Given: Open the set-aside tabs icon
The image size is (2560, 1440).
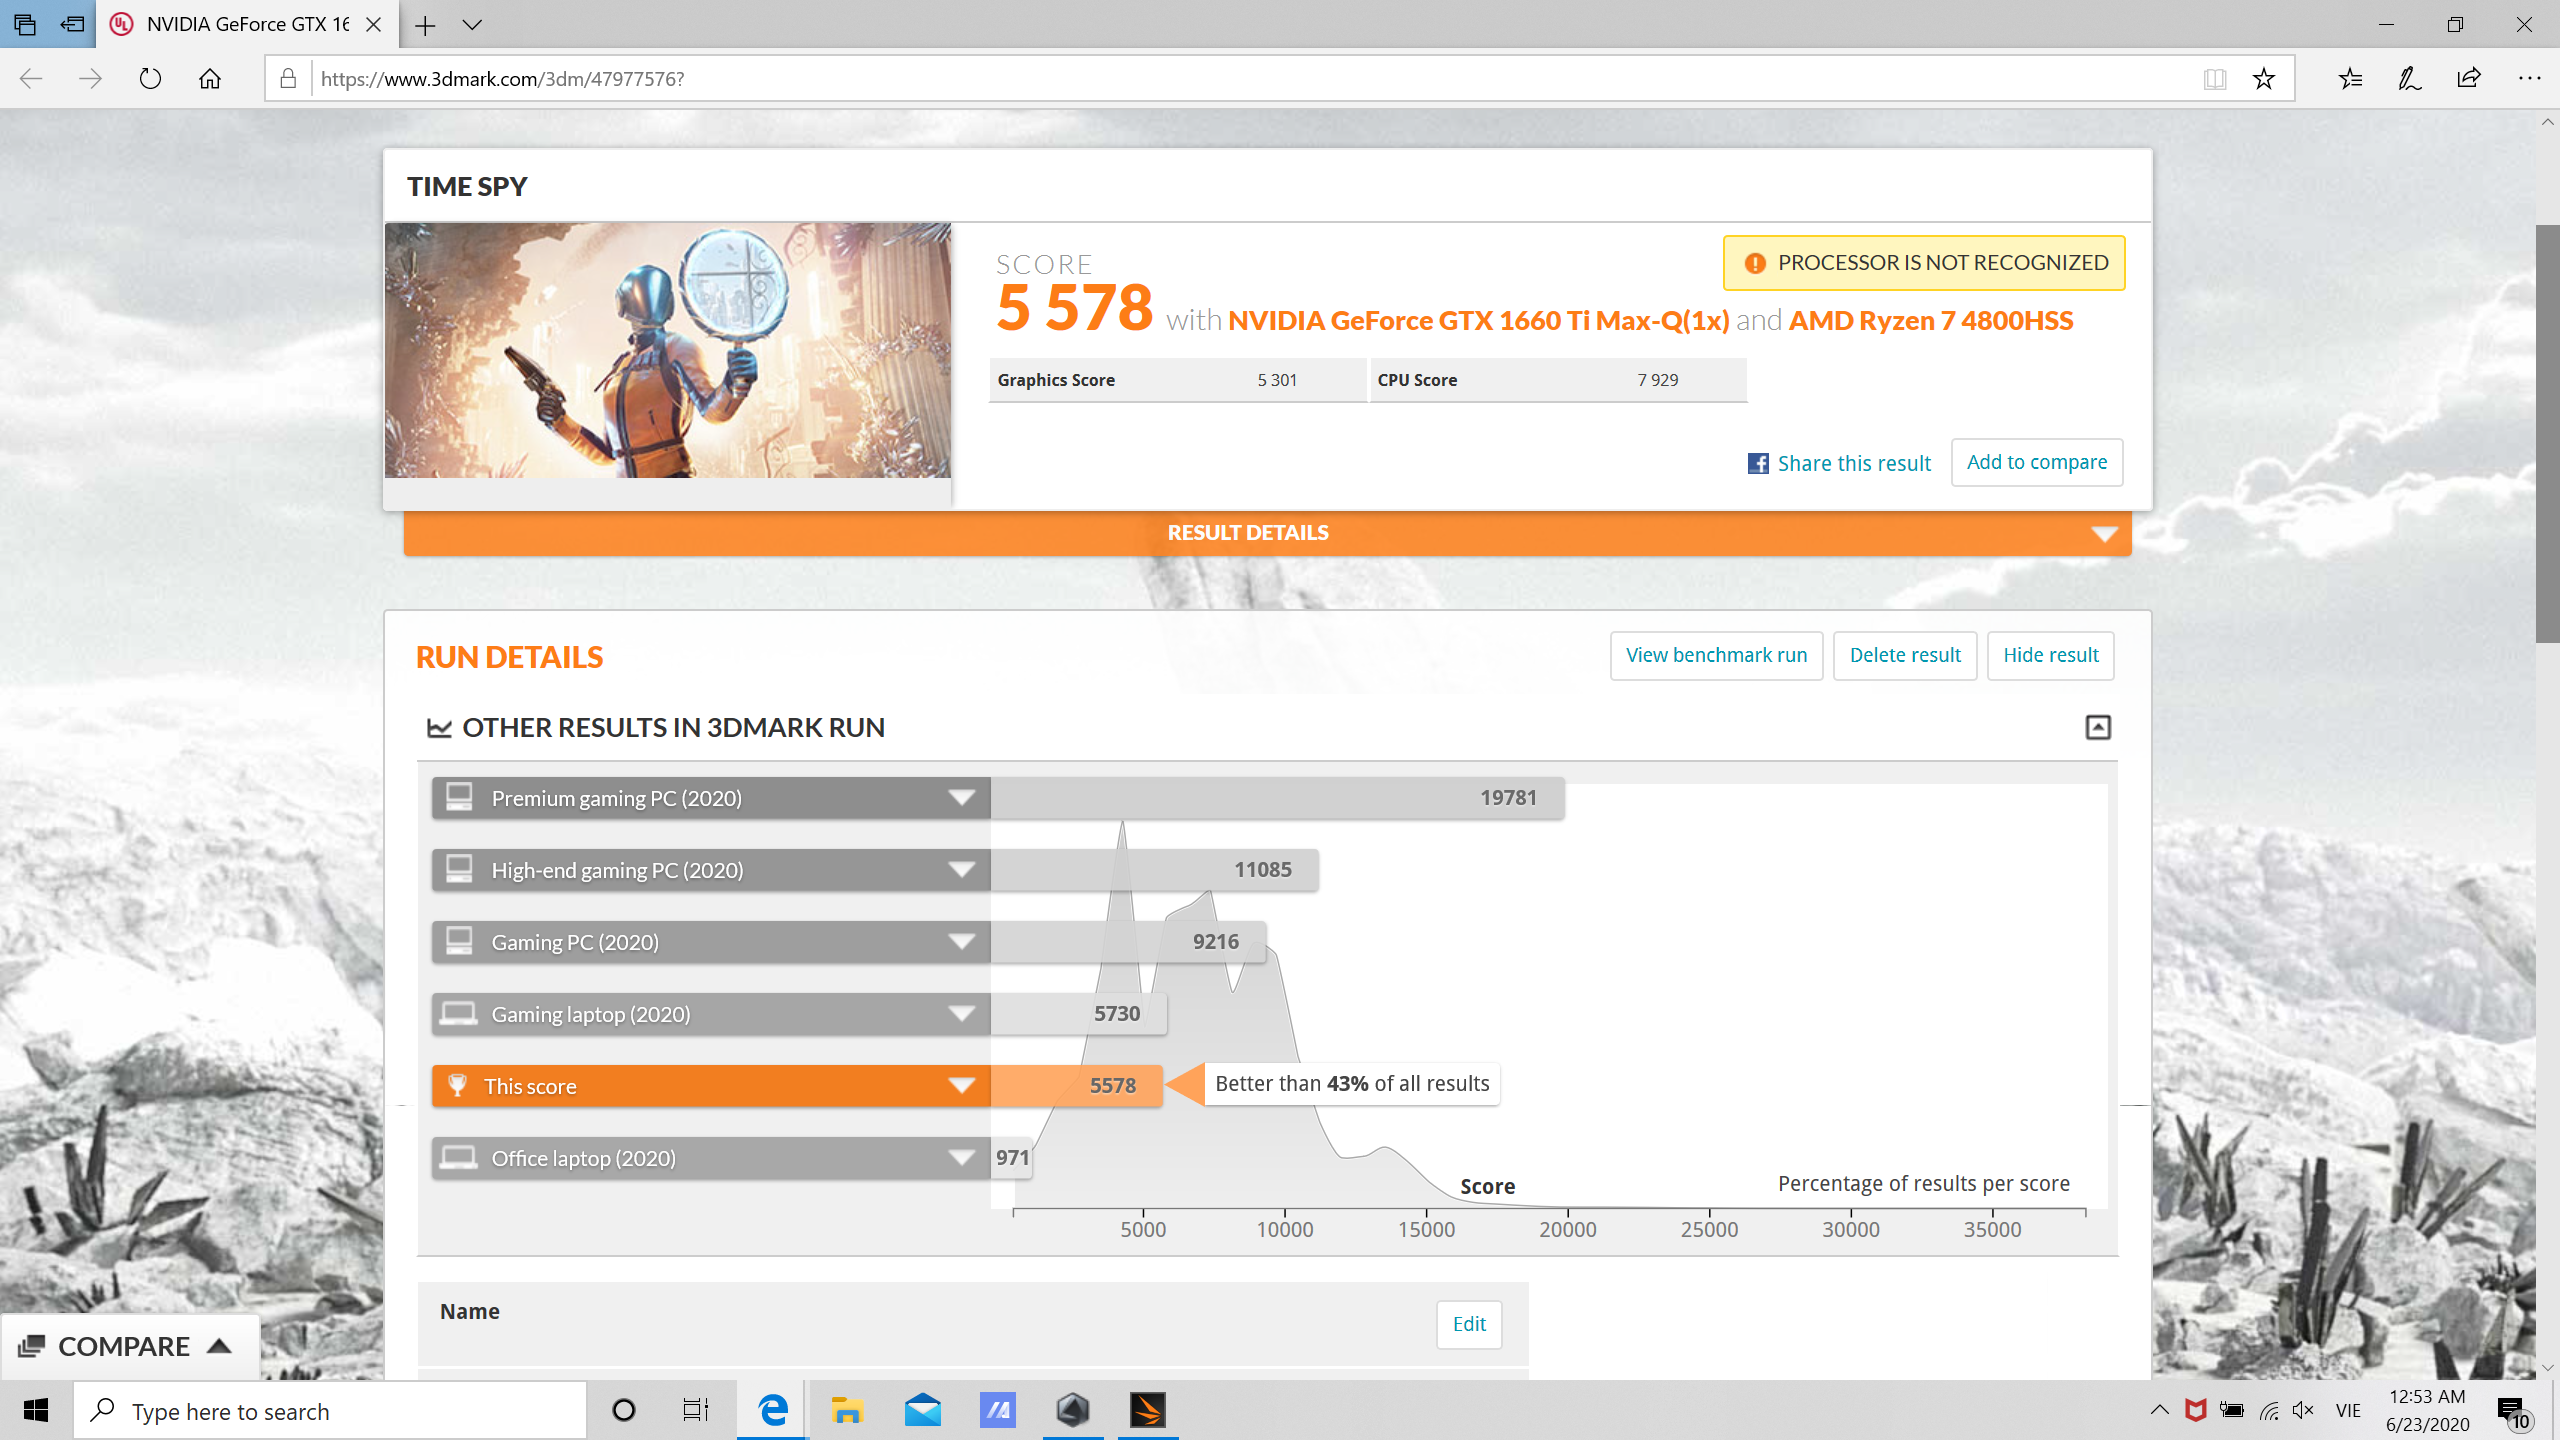Looking at the screenshot, I should [24, 24].
